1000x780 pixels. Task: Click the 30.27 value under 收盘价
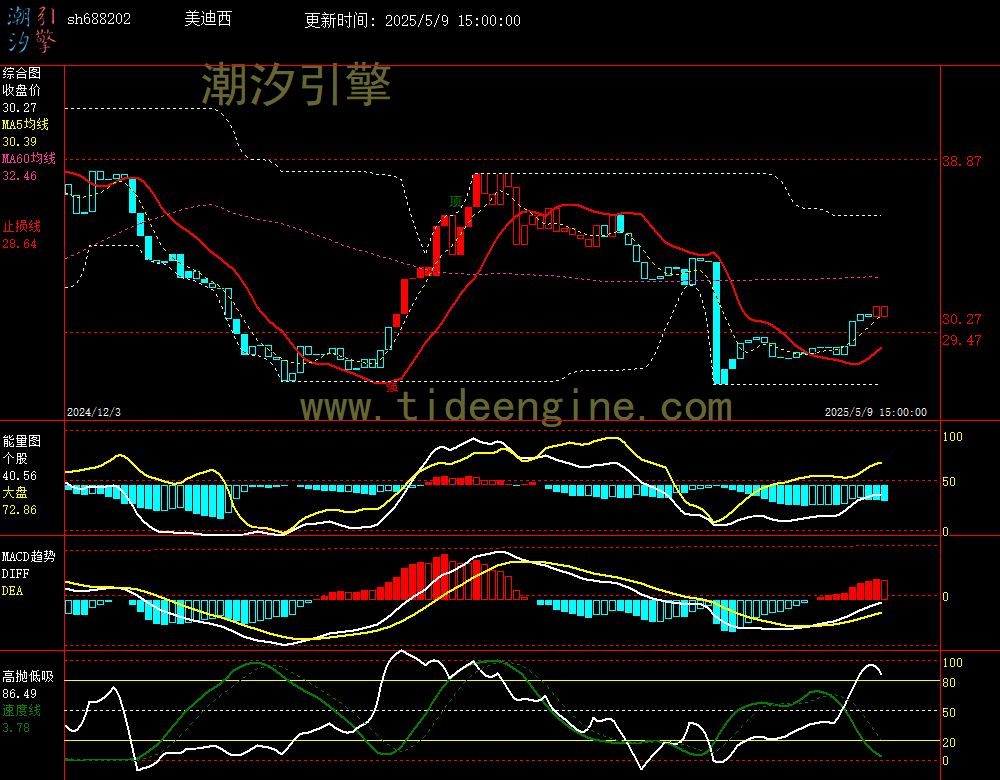pyautogui.click(x=20, y=108)
